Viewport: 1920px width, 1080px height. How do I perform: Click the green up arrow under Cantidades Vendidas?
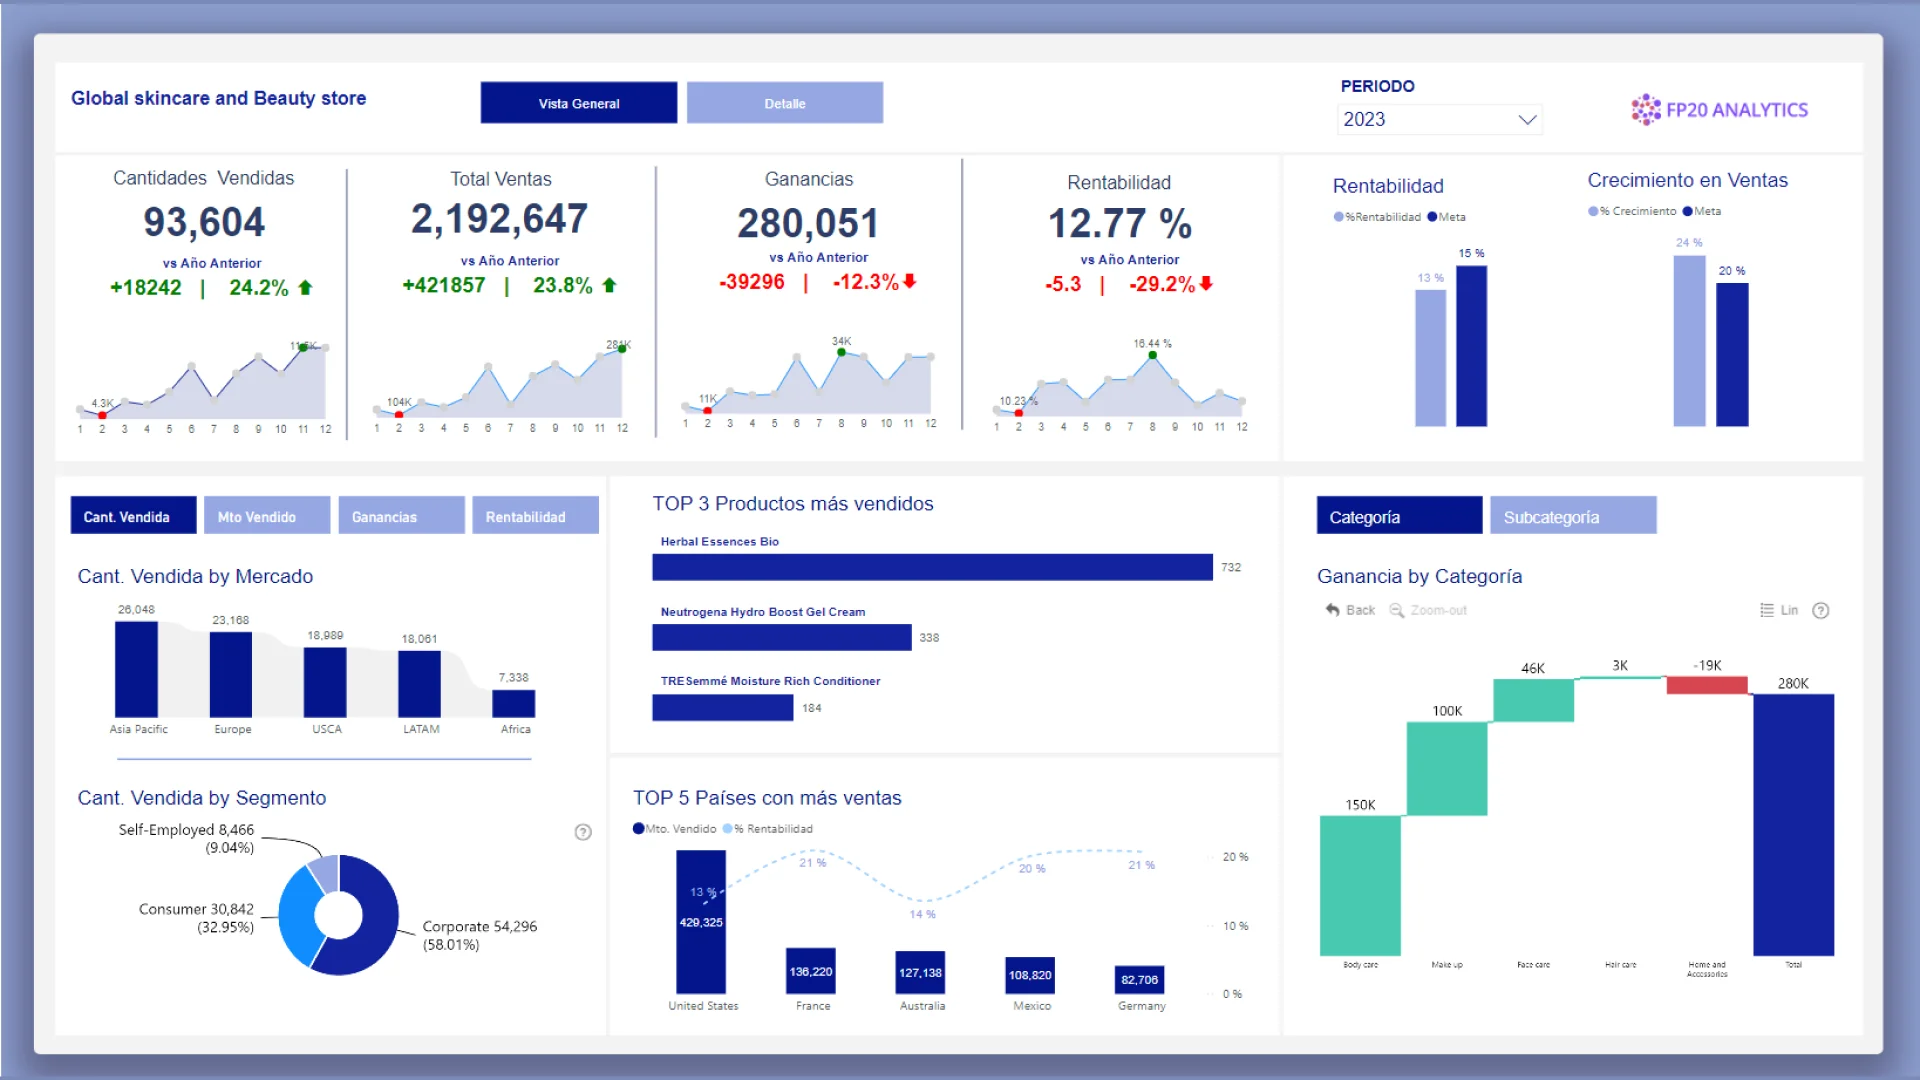click(306, 288)
